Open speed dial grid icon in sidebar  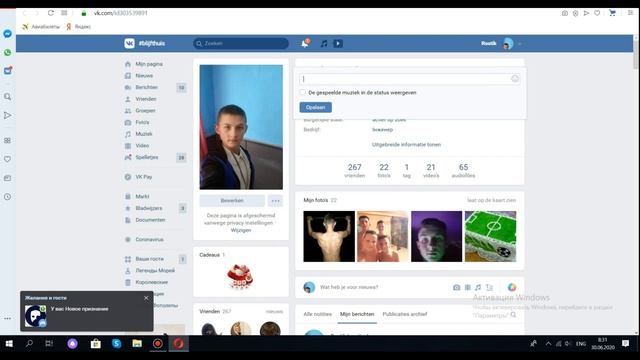point(7,140)
